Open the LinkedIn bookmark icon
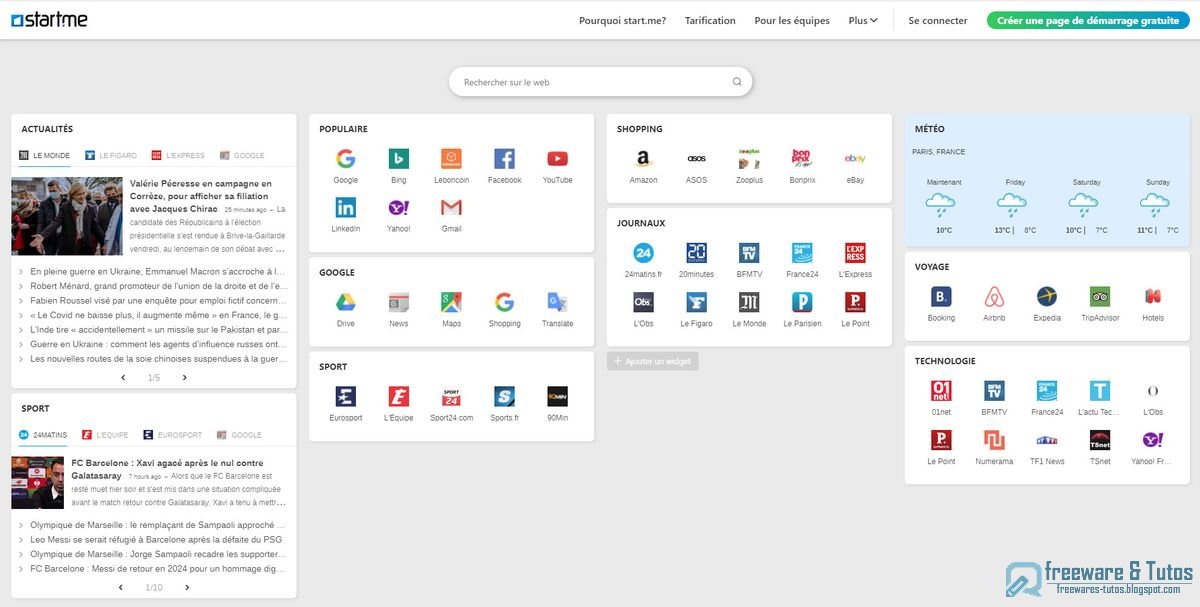Image resolution: width=1200 pixels, height=607 pixels. 345,208
